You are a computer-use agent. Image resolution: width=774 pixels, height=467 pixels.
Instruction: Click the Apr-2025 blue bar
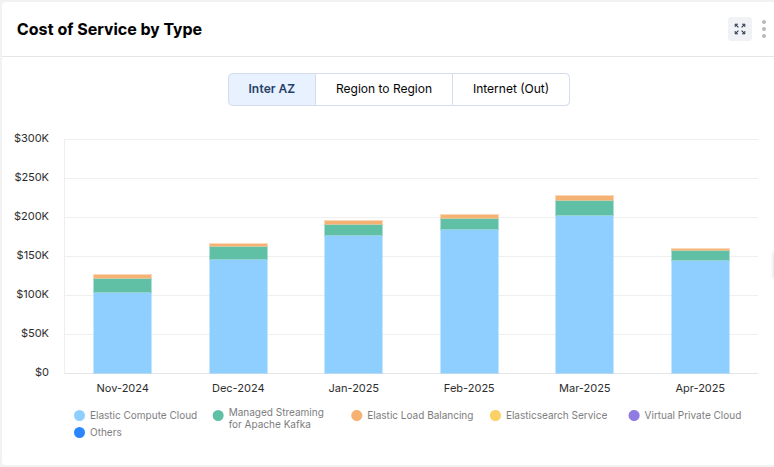[x=700, y=316]
